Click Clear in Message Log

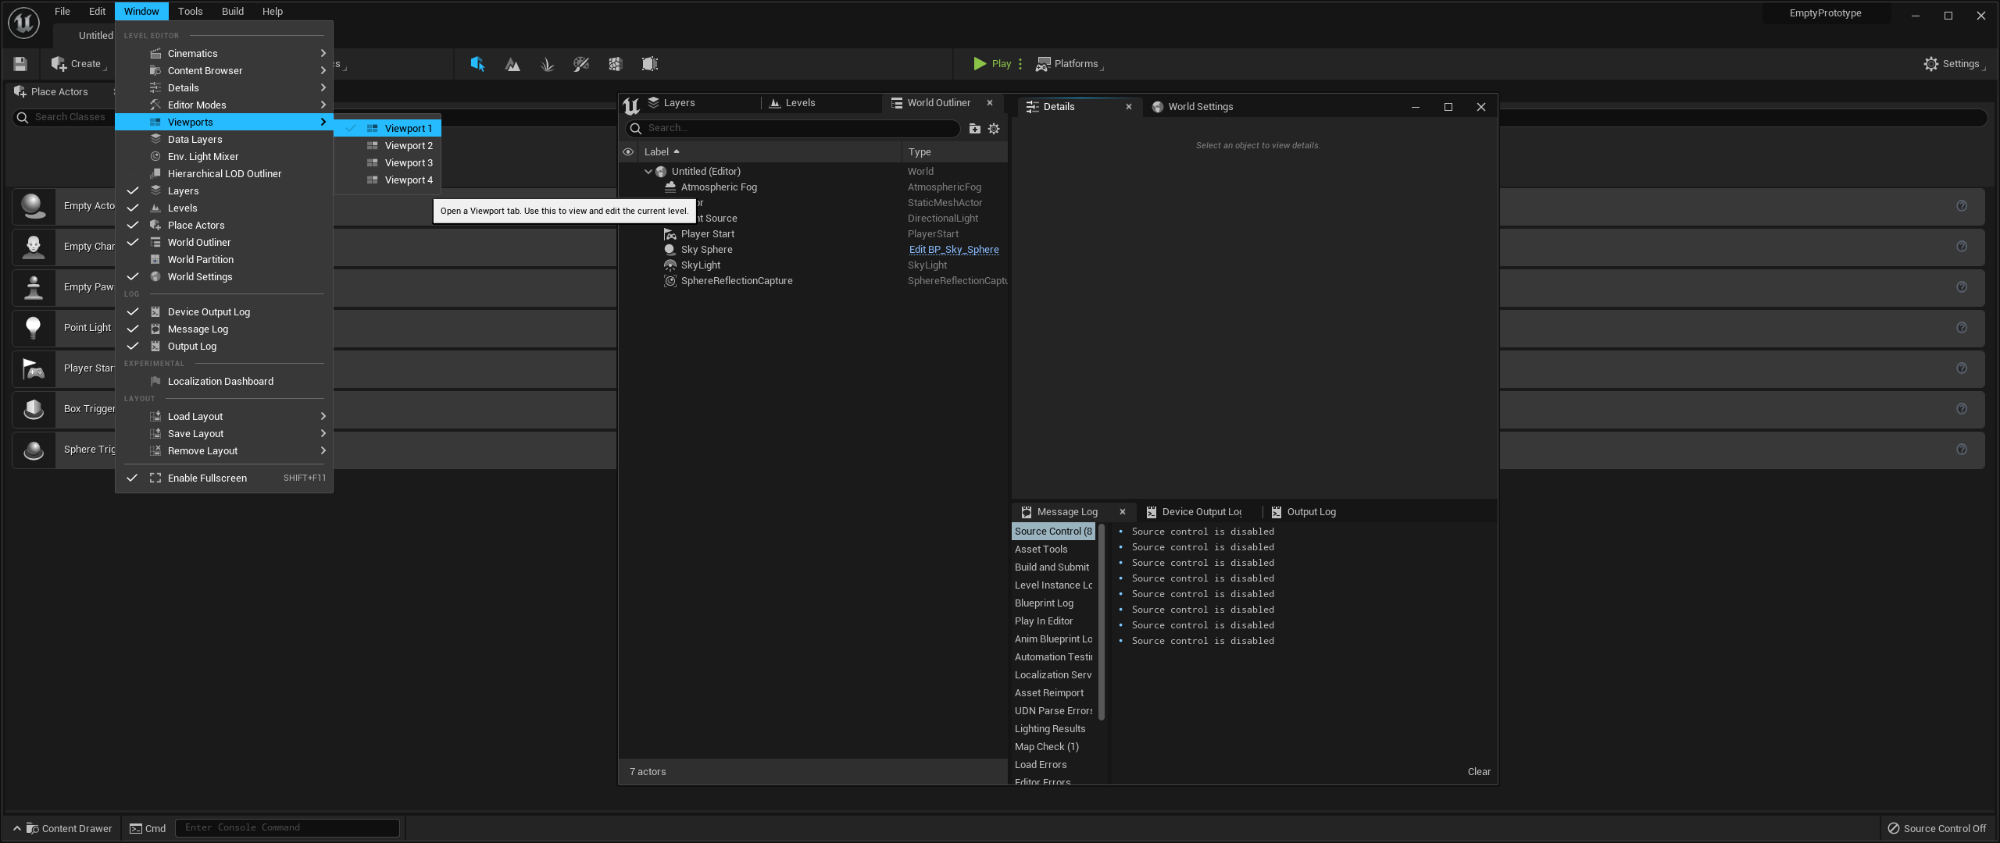coord(1479,772)
